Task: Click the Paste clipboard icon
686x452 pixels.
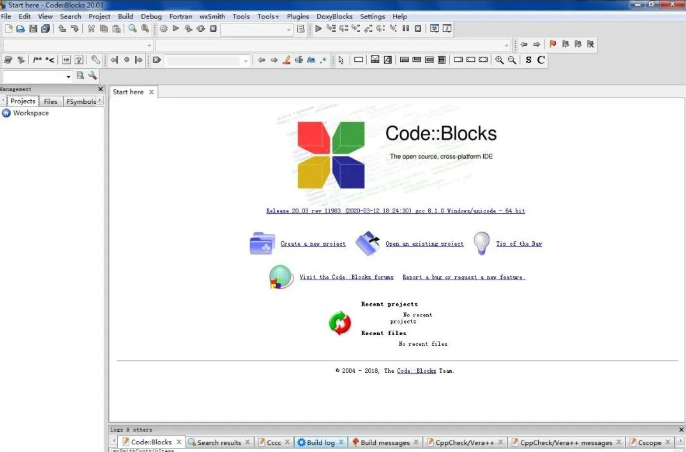Action: pos(116,29)
